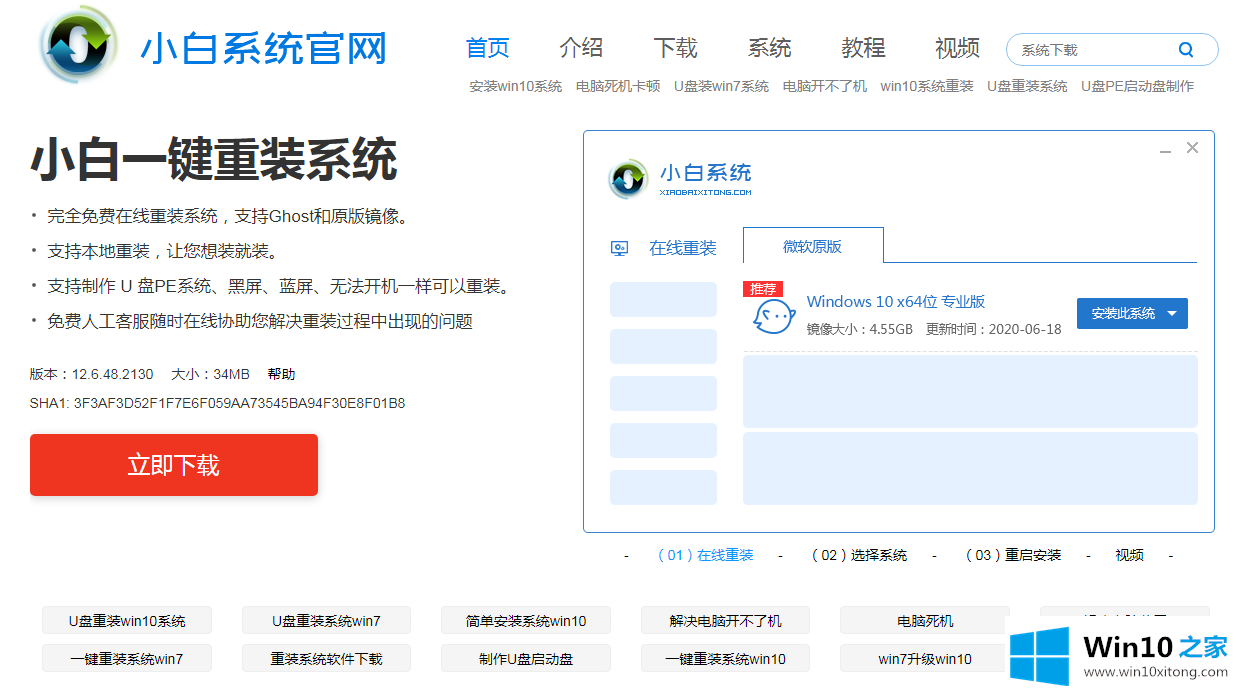1240x698 pixels.
Task: Click the search magnifier icon
Action: (x=1186, y=50)
